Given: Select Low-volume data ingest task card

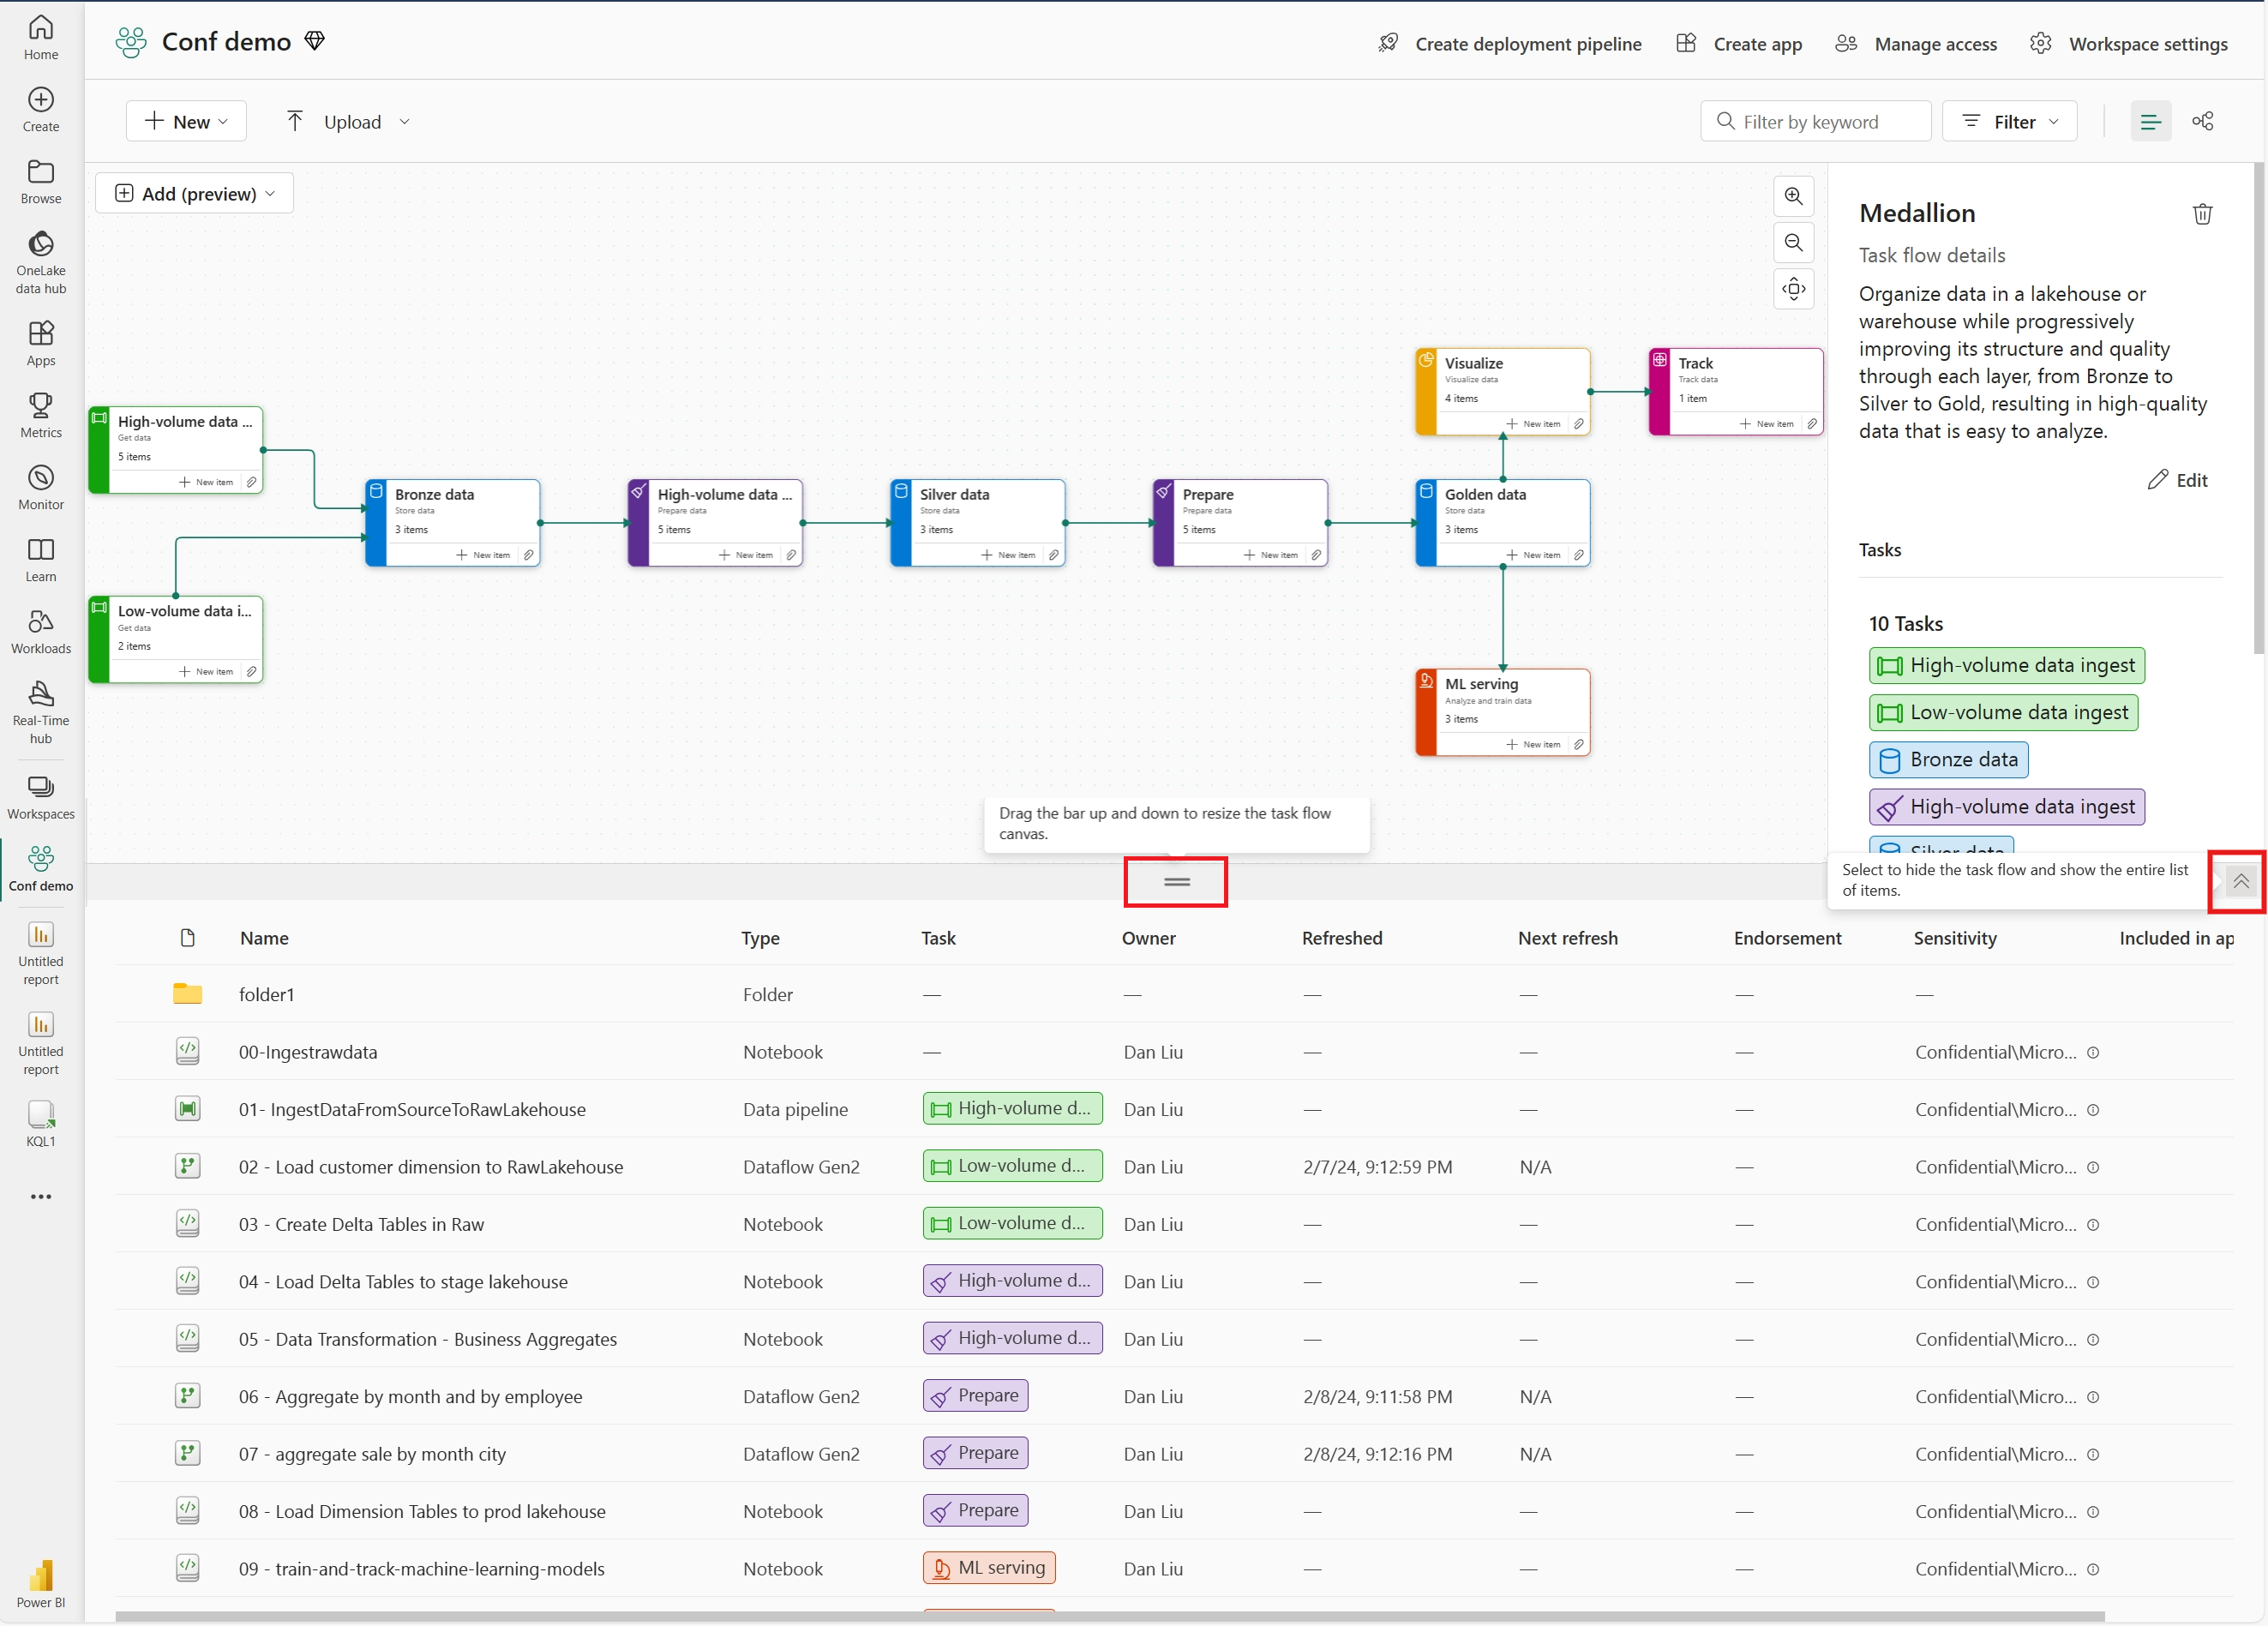Looking at the screenshot, I should pos(176,639).
